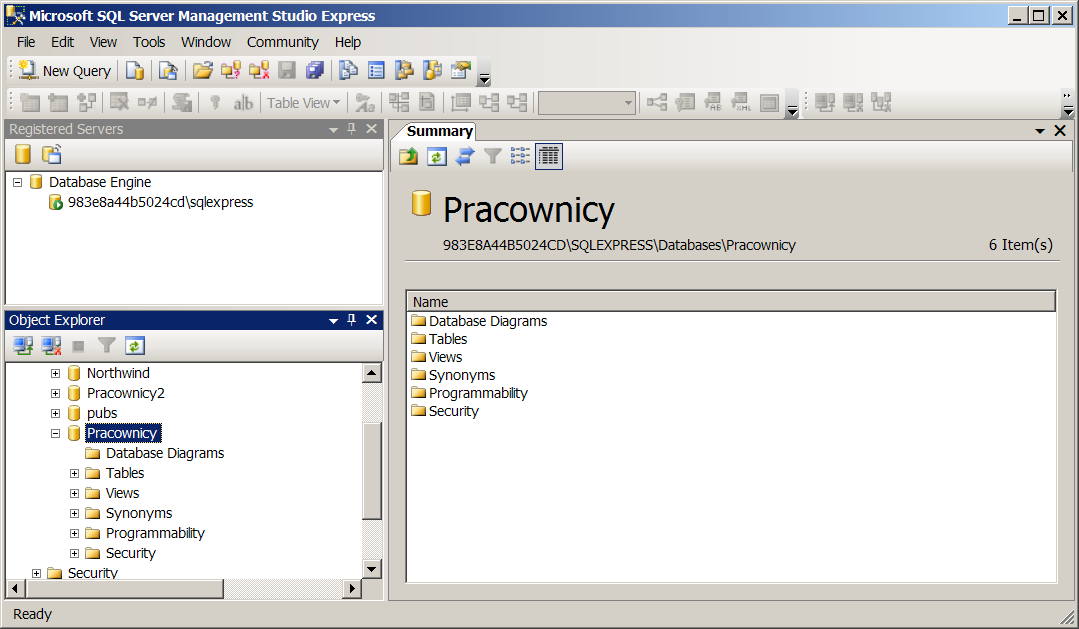Click the registered server 983e8a44b5024cd\sqlexpress

[x=160, y=202]
